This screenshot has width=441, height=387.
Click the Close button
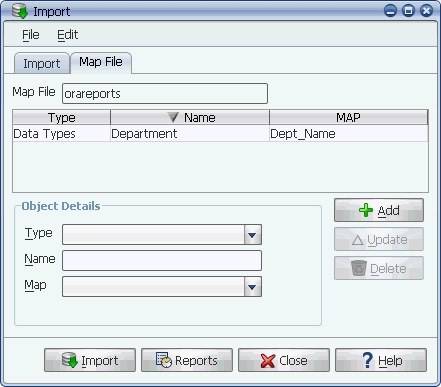[x=284, y=360]
